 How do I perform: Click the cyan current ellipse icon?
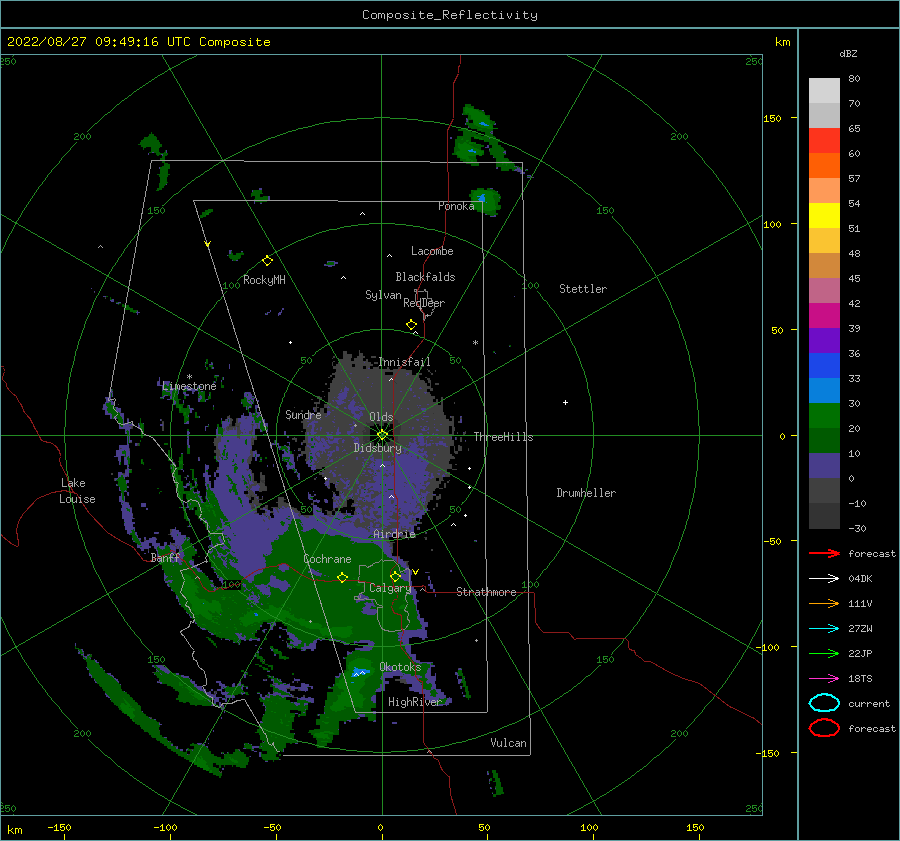824,703
